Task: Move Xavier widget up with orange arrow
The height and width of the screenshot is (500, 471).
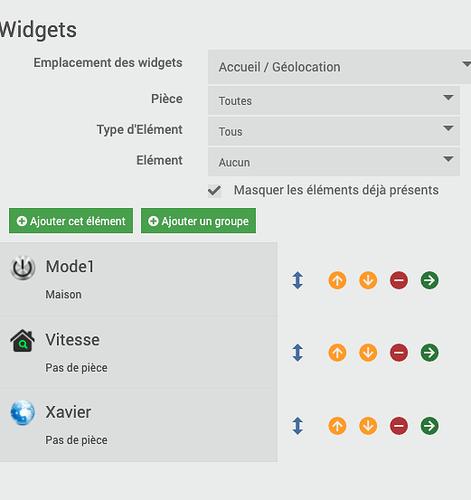Action: (x=337, y=426)
